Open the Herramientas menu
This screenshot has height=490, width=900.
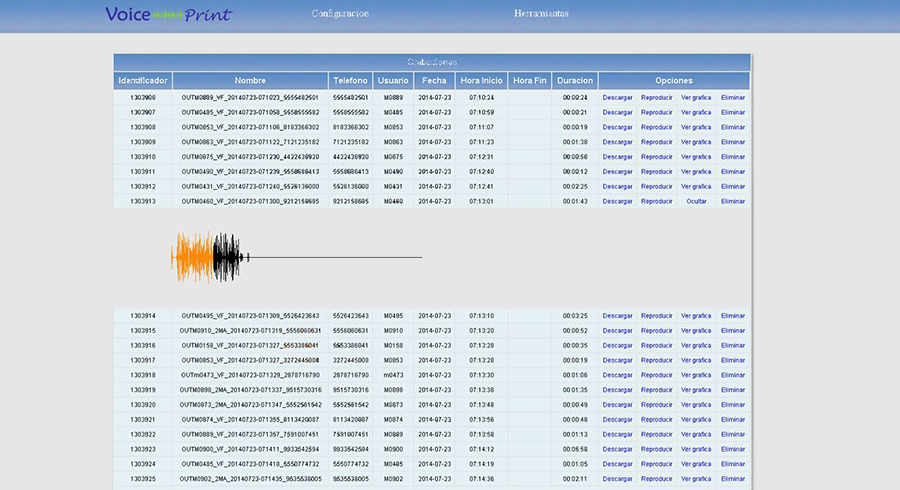(541, 15)
